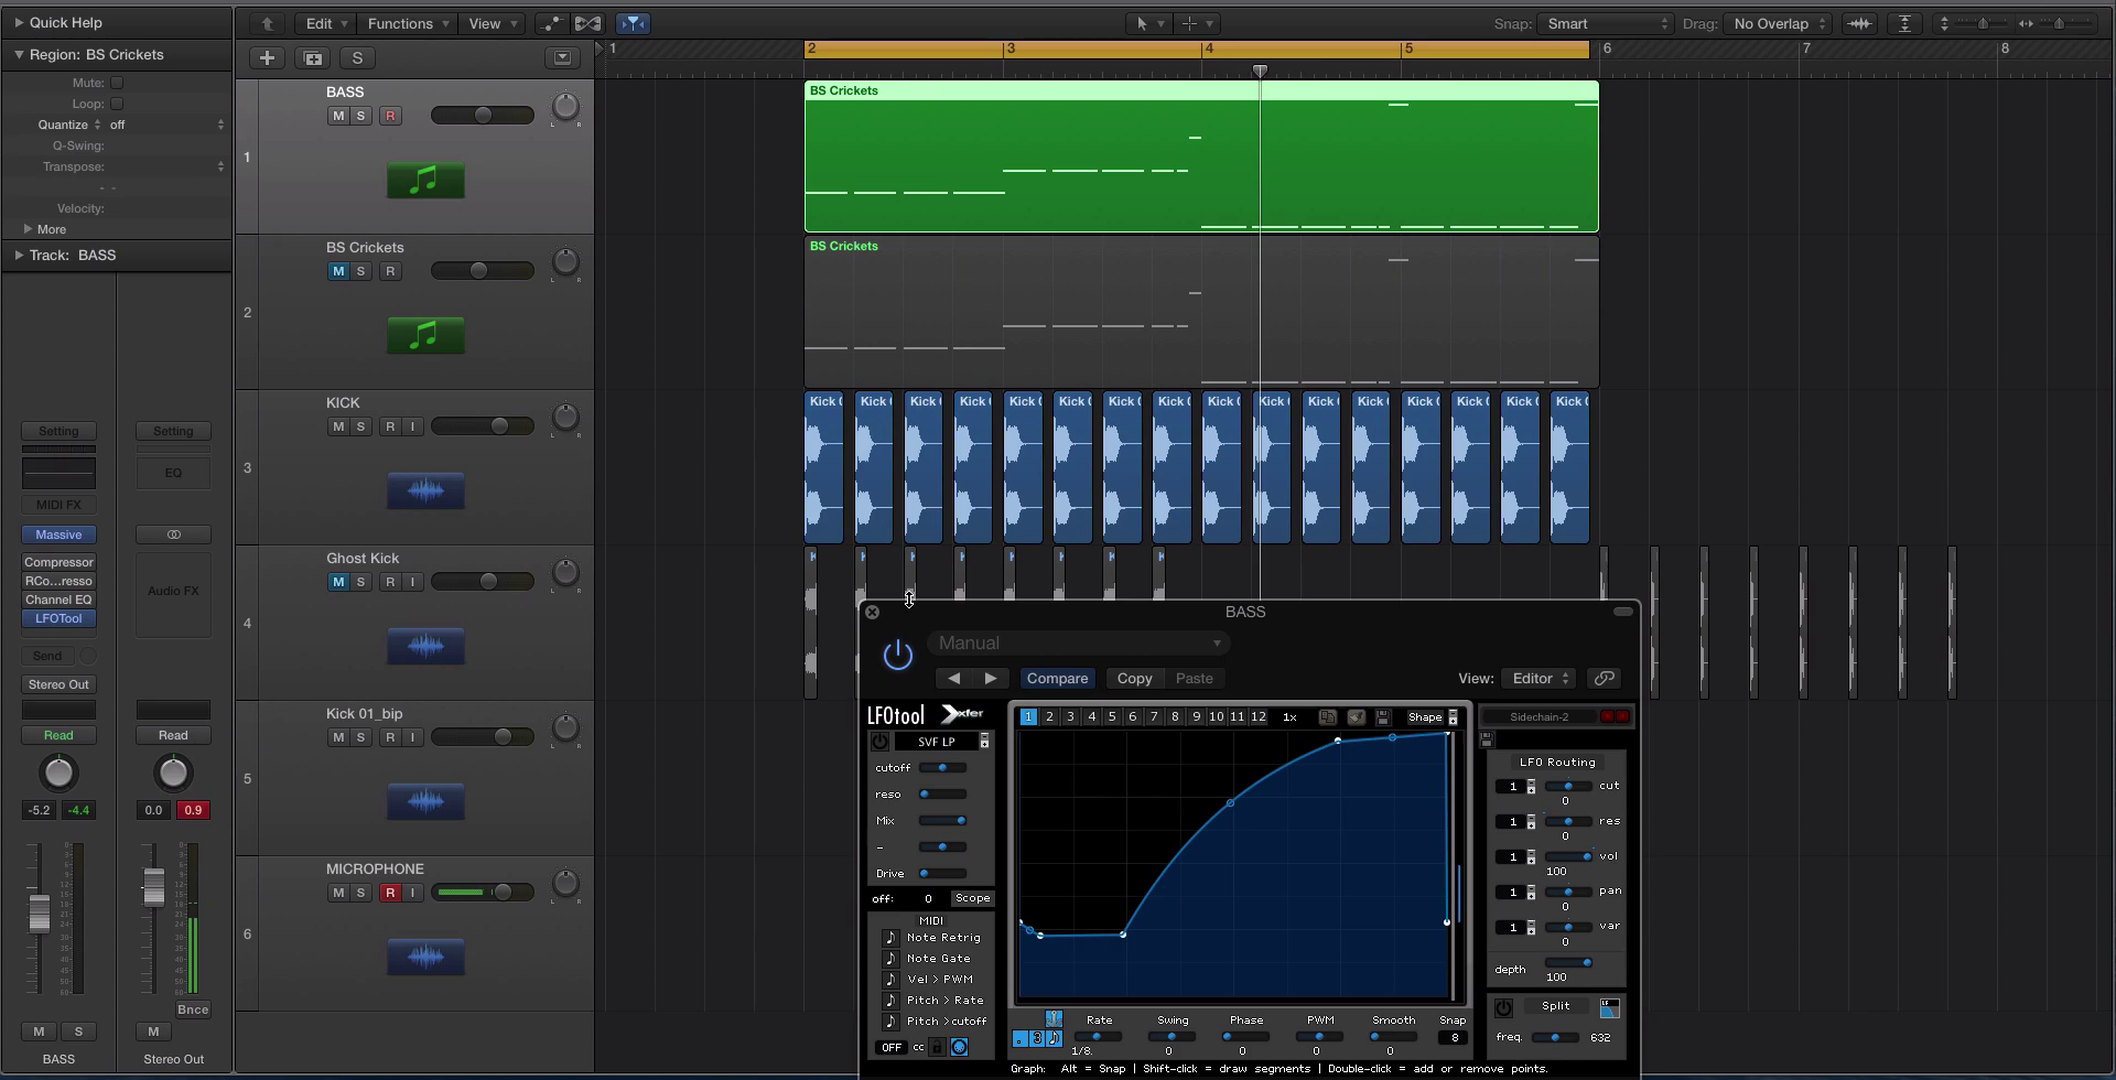Record-arm the MICROPHONE track
The width and height of the screenshot is (2116, 1080).
tap(390, 892)
